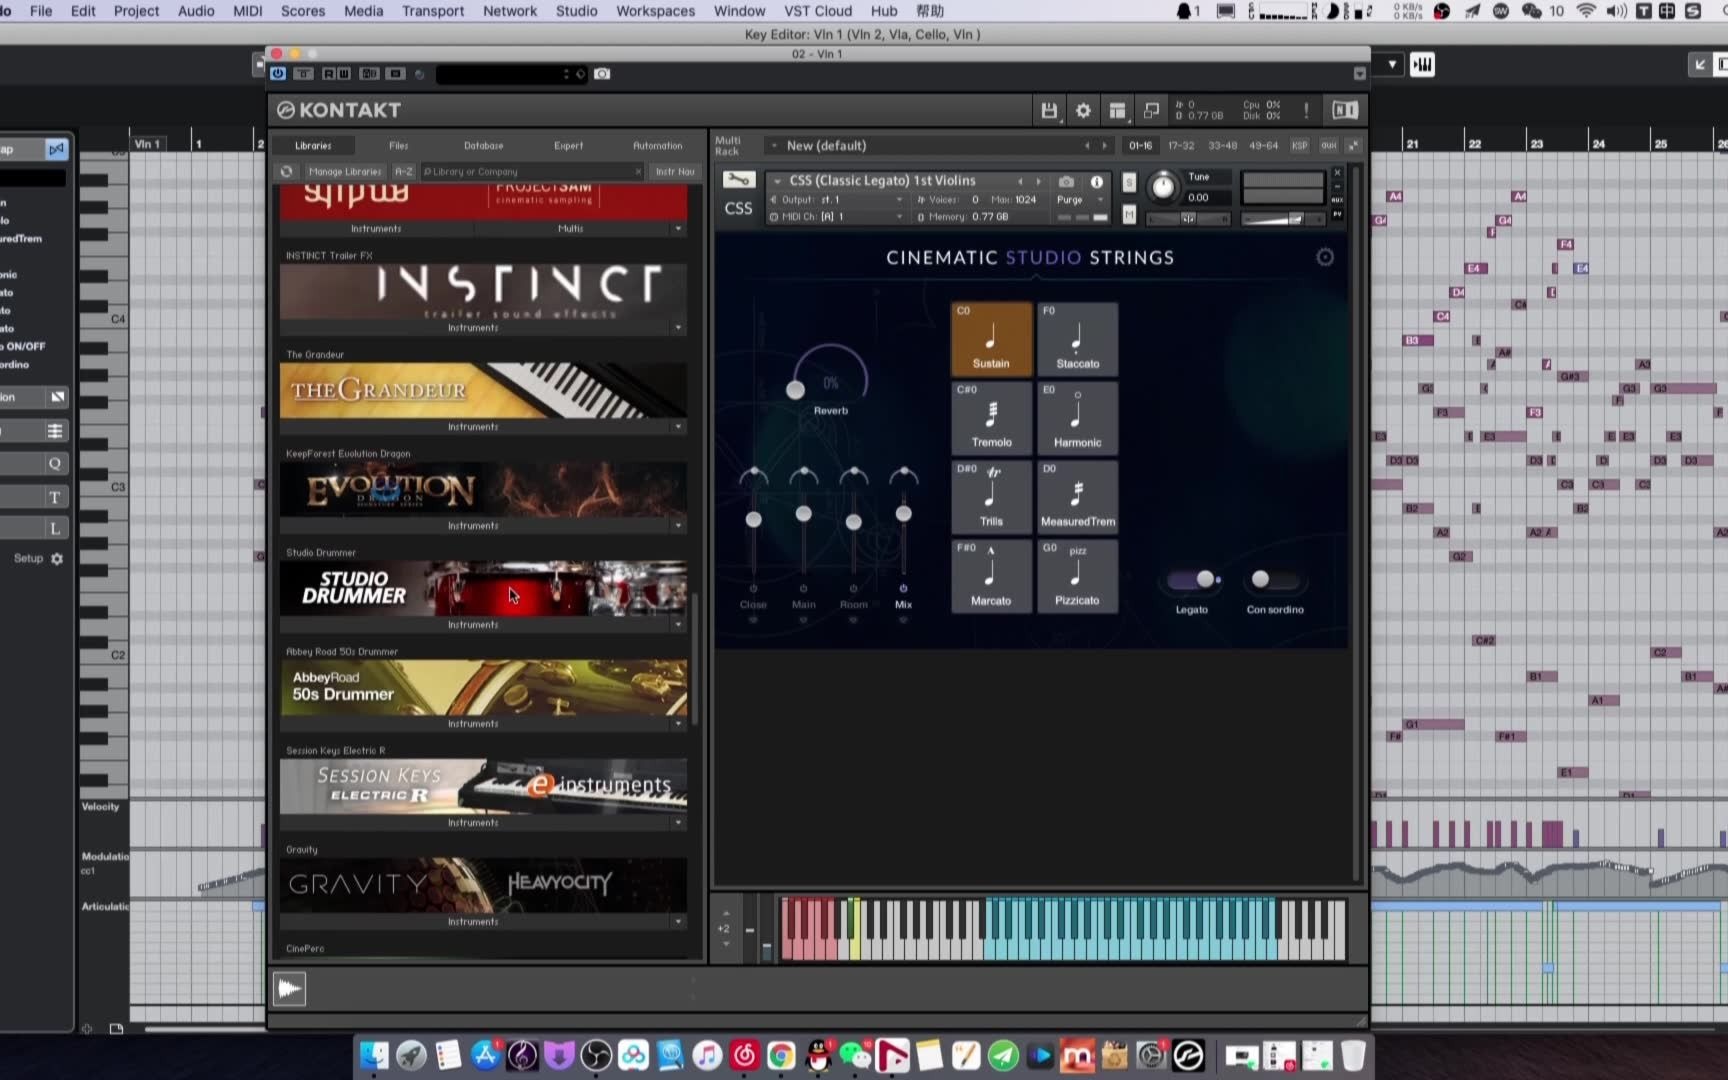Click the Native Instruments NI logo
The width and height of the screenshot is (1728, 1080).
1344,110
